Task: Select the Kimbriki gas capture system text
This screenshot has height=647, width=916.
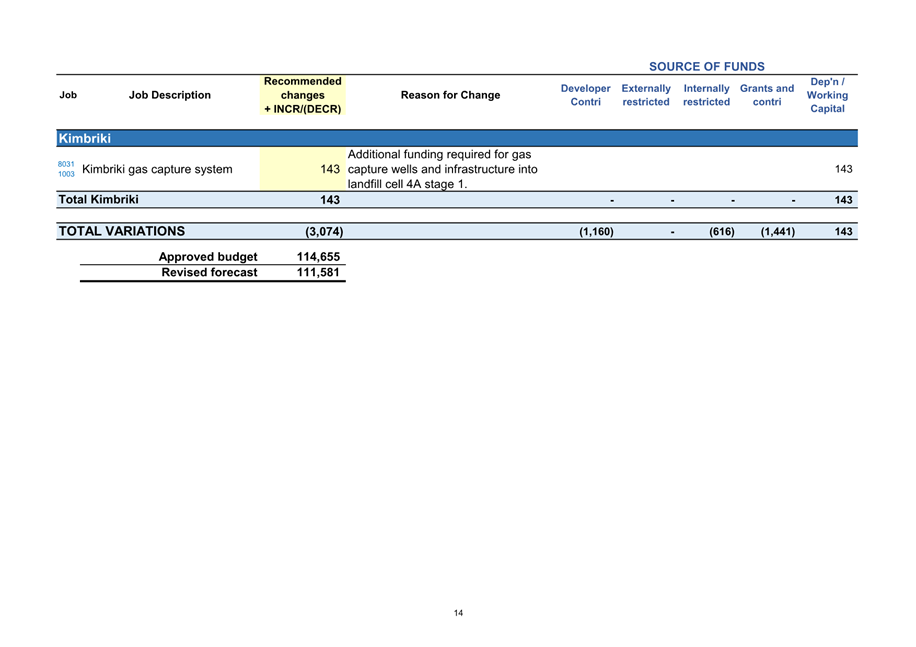Action: (157, 169)
